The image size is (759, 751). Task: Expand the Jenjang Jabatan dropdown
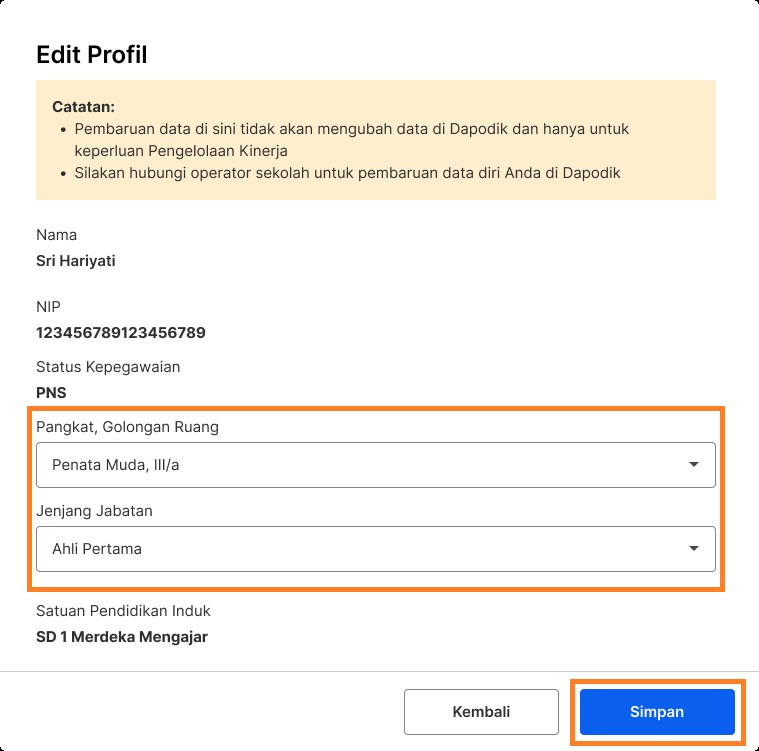click(375, 549)
